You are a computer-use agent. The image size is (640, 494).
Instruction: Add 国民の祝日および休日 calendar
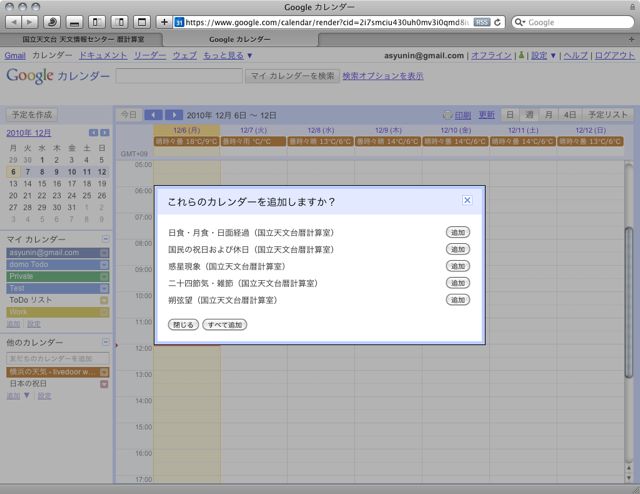click(458, 249)
